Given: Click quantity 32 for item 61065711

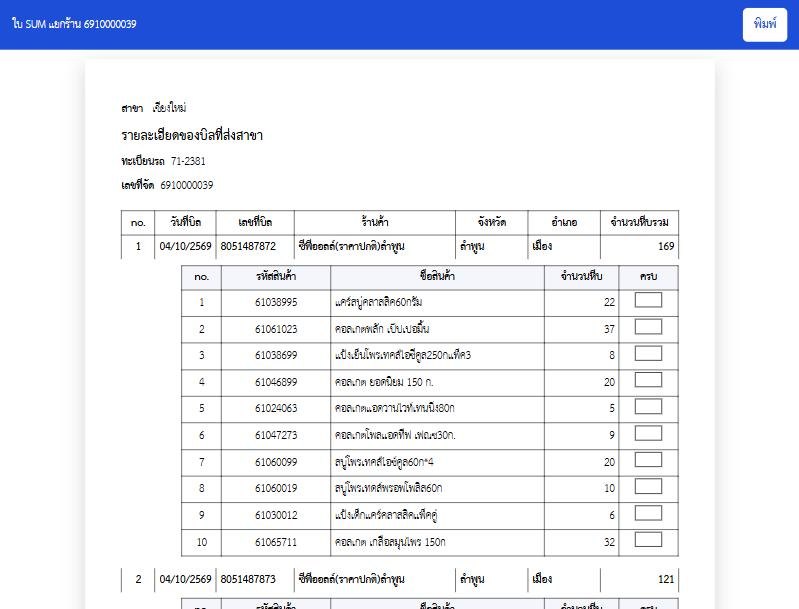Looking at the screenshot, I should (x=609, y=542).
